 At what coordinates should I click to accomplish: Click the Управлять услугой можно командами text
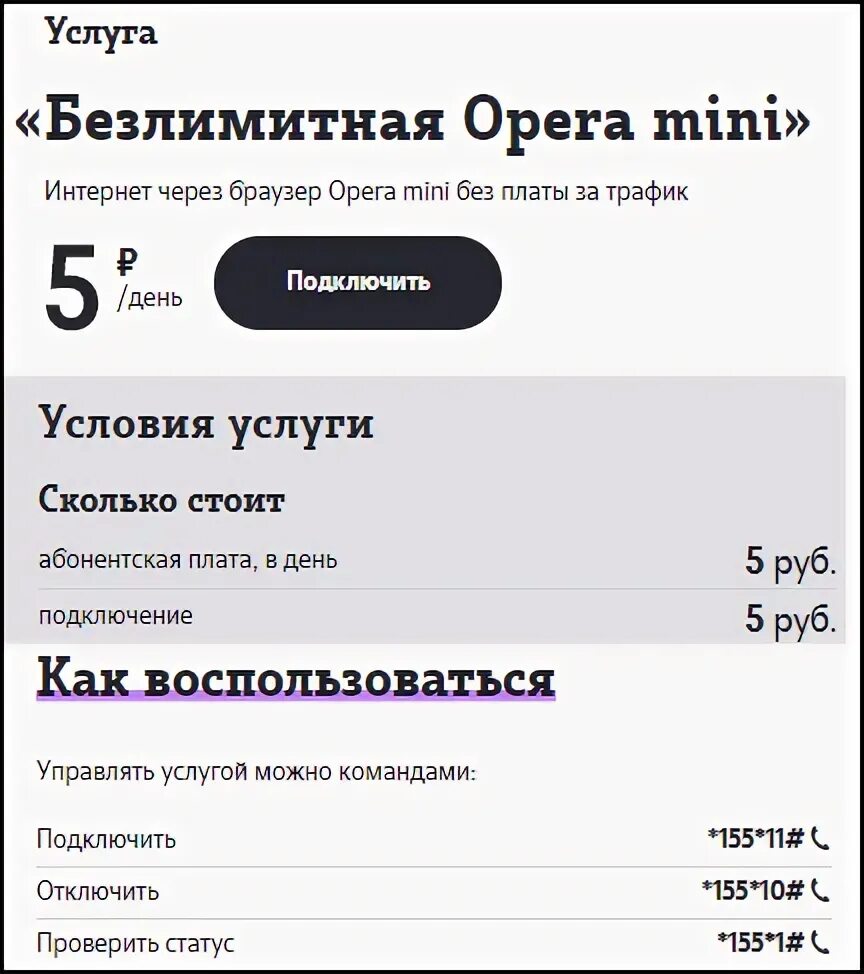tap(257, 771)
